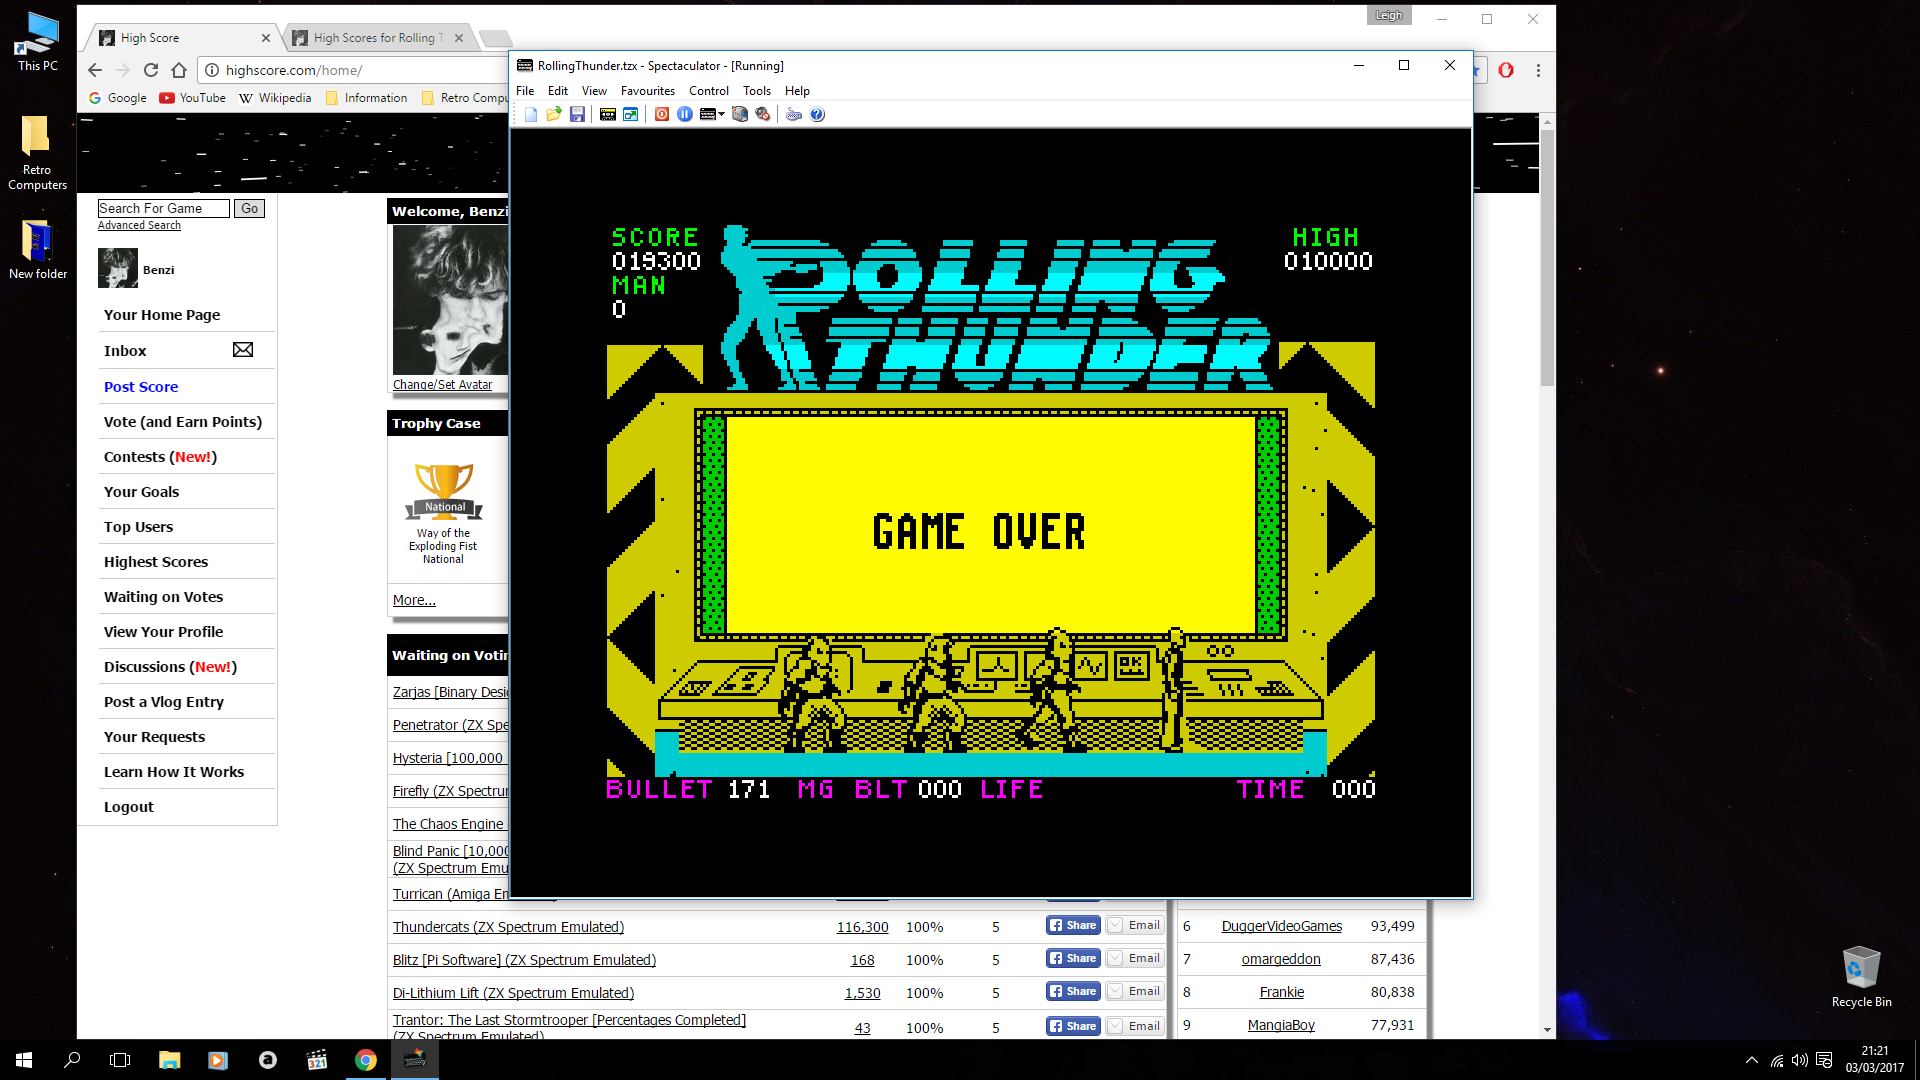Click the red Reset emulator icon

[x=662, y=114]
